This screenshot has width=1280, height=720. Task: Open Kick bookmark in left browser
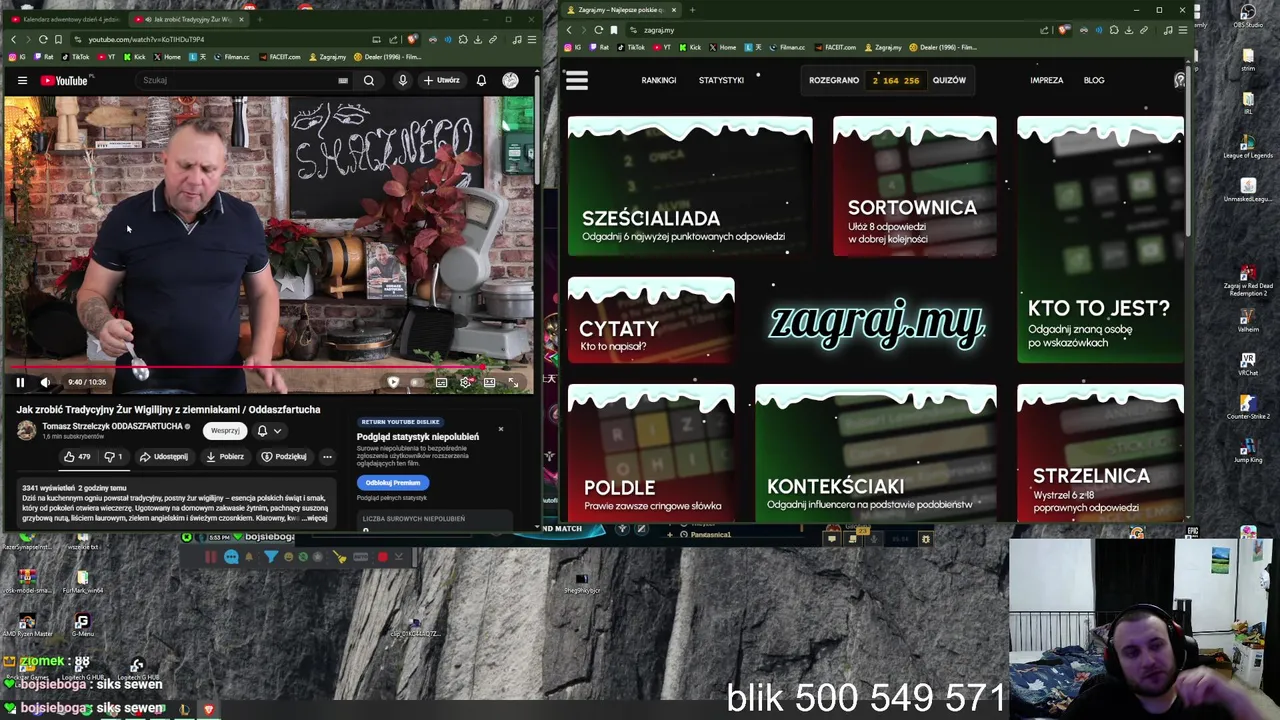[x=135, y=57]
